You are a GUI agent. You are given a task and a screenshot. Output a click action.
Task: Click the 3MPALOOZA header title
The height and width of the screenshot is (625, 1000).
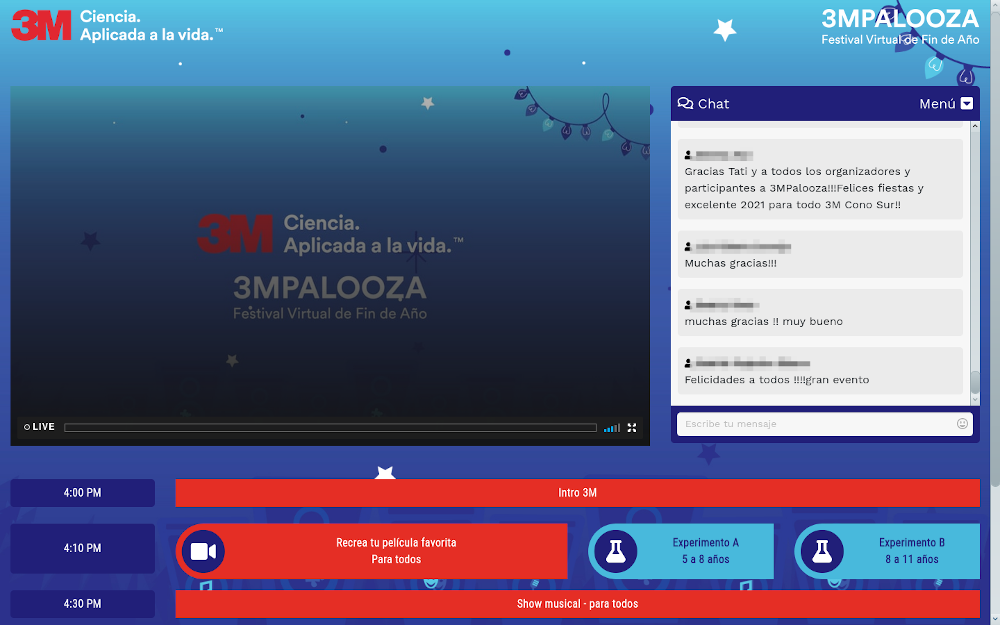pyautogui.click(x=900, y=18)
